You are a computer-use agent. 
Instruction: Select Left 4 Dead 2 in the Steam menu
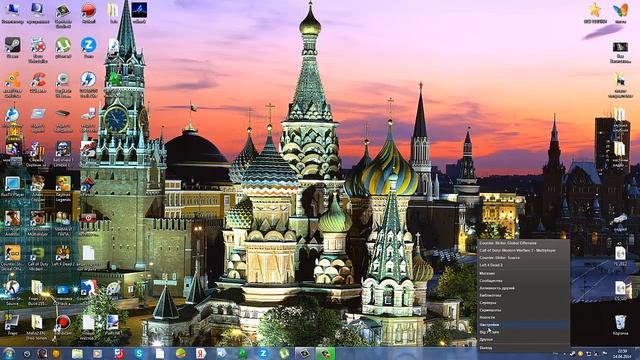pos(524,265)
